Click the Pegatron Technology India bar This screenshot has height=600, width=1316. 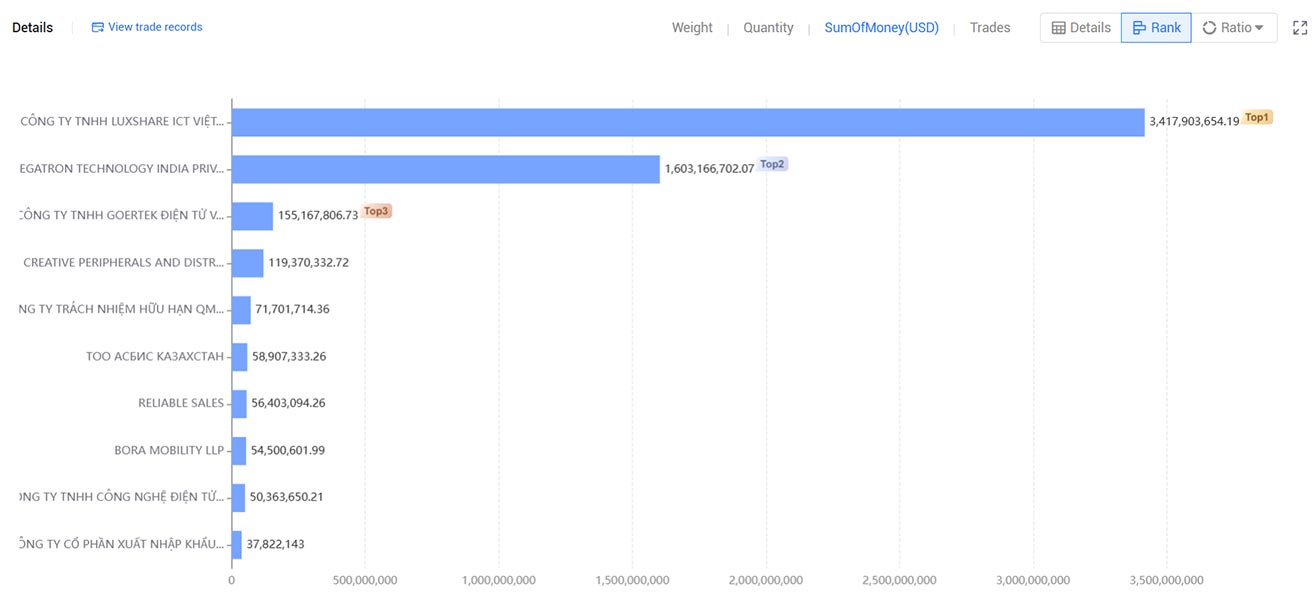pos(446,169)
